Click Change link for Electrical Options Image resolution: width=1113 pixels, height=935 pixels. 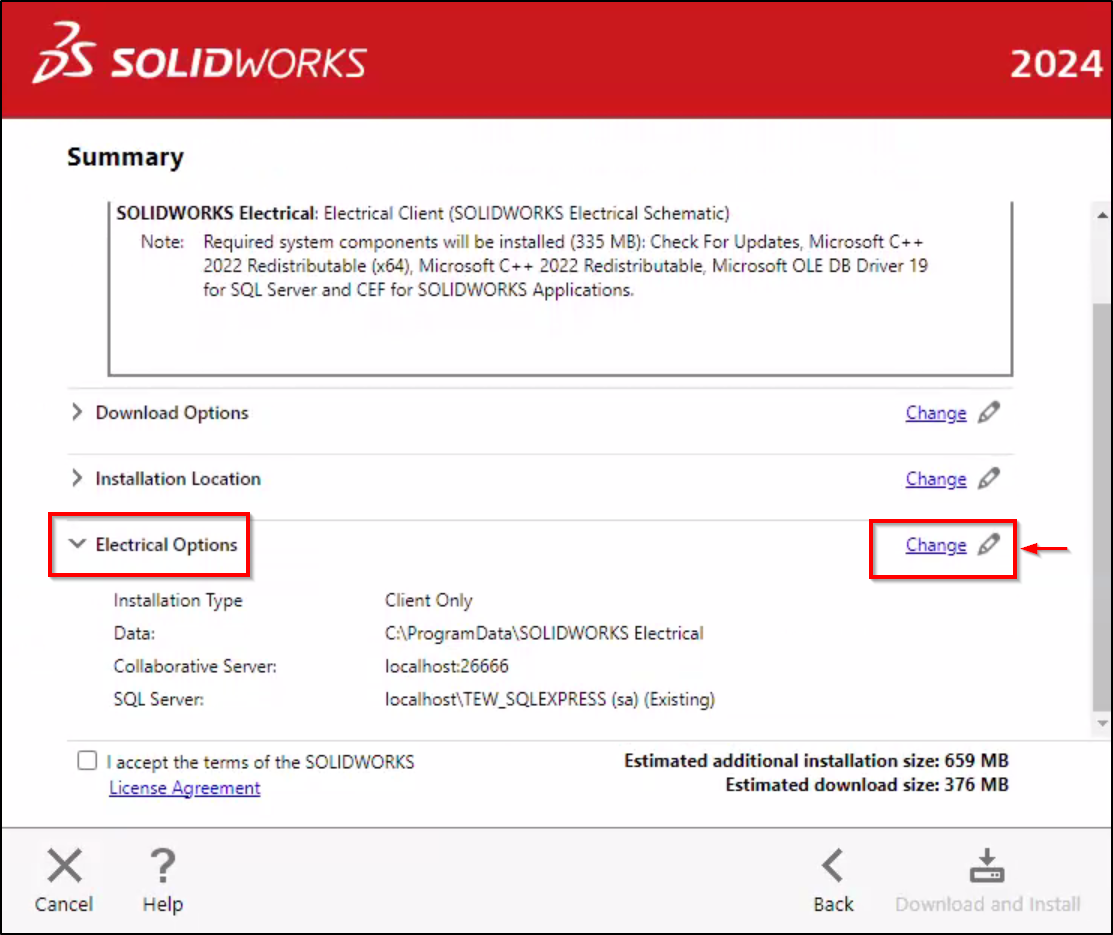(936, 545)
